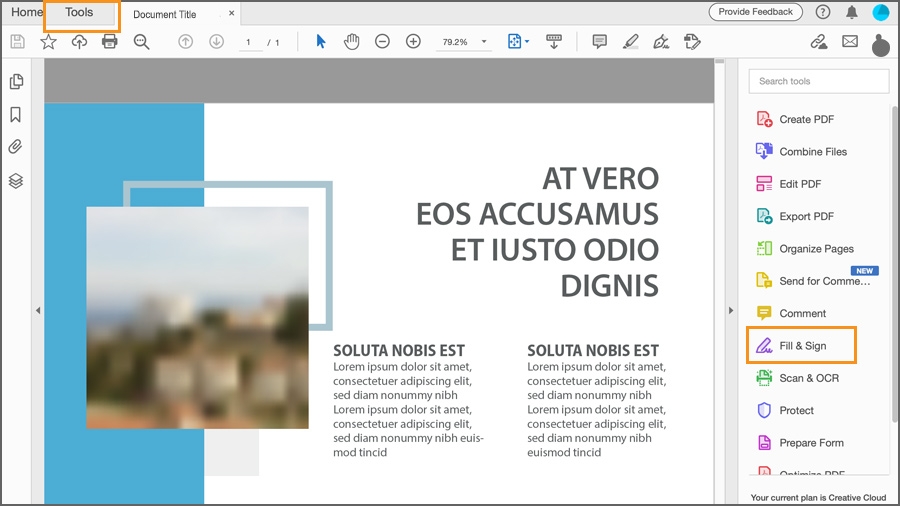Viewport: 900px width, 506px height.
Task: Open blue account profile avatar
Action: pos(880,12)
